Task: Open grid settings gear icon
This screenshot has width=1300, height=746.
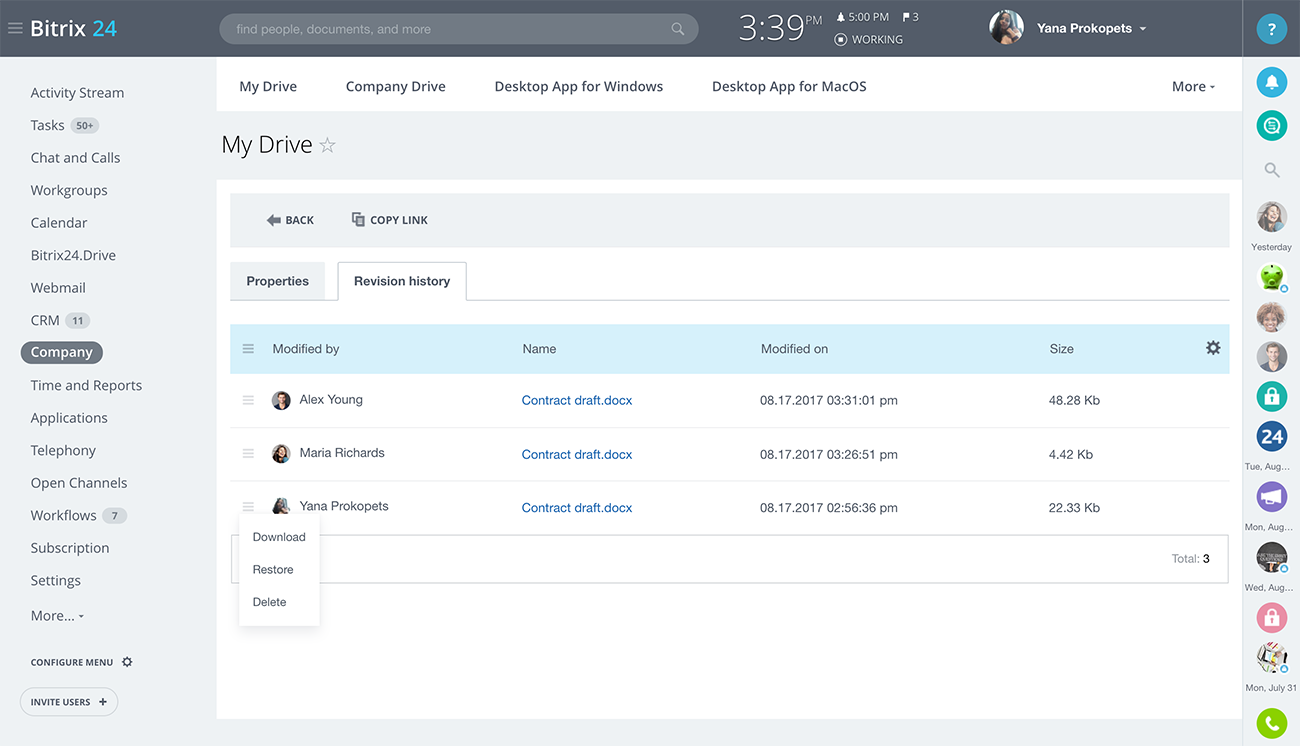Action: click(x=1212, y=348)
